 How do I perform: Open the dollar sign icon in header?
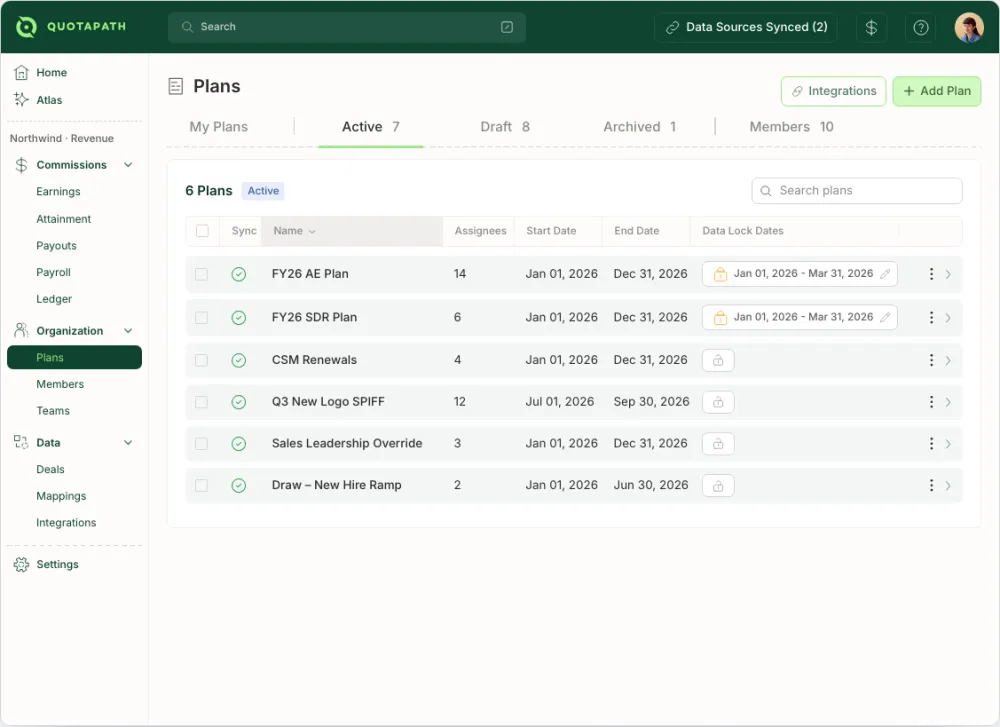tap(871, 27)
